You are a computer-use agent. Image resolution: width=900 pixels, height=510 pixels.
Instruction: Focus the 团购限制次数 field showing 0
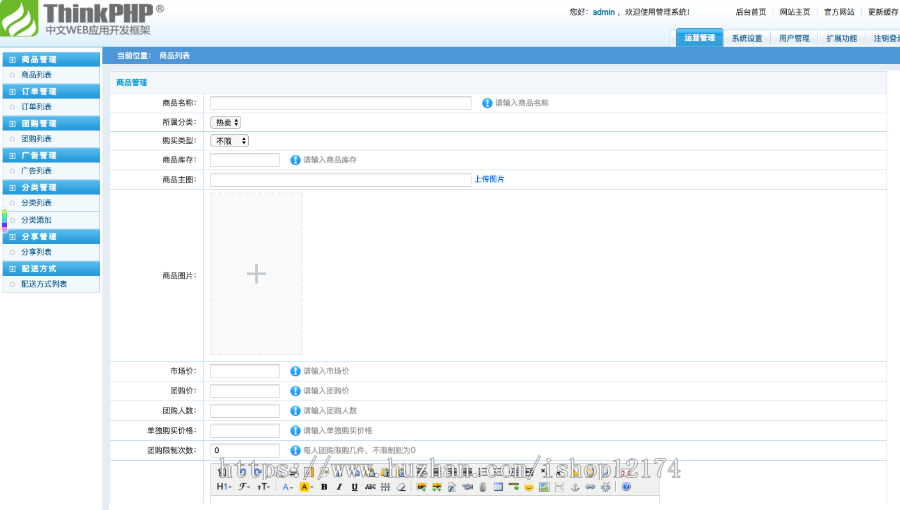245,450
